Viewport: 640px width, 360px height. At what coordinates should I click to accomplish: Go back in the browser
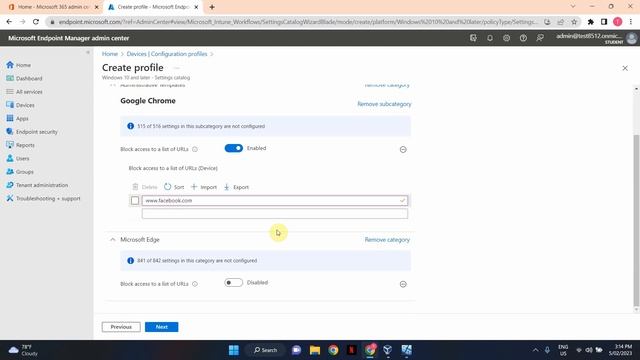pos(9,22)
